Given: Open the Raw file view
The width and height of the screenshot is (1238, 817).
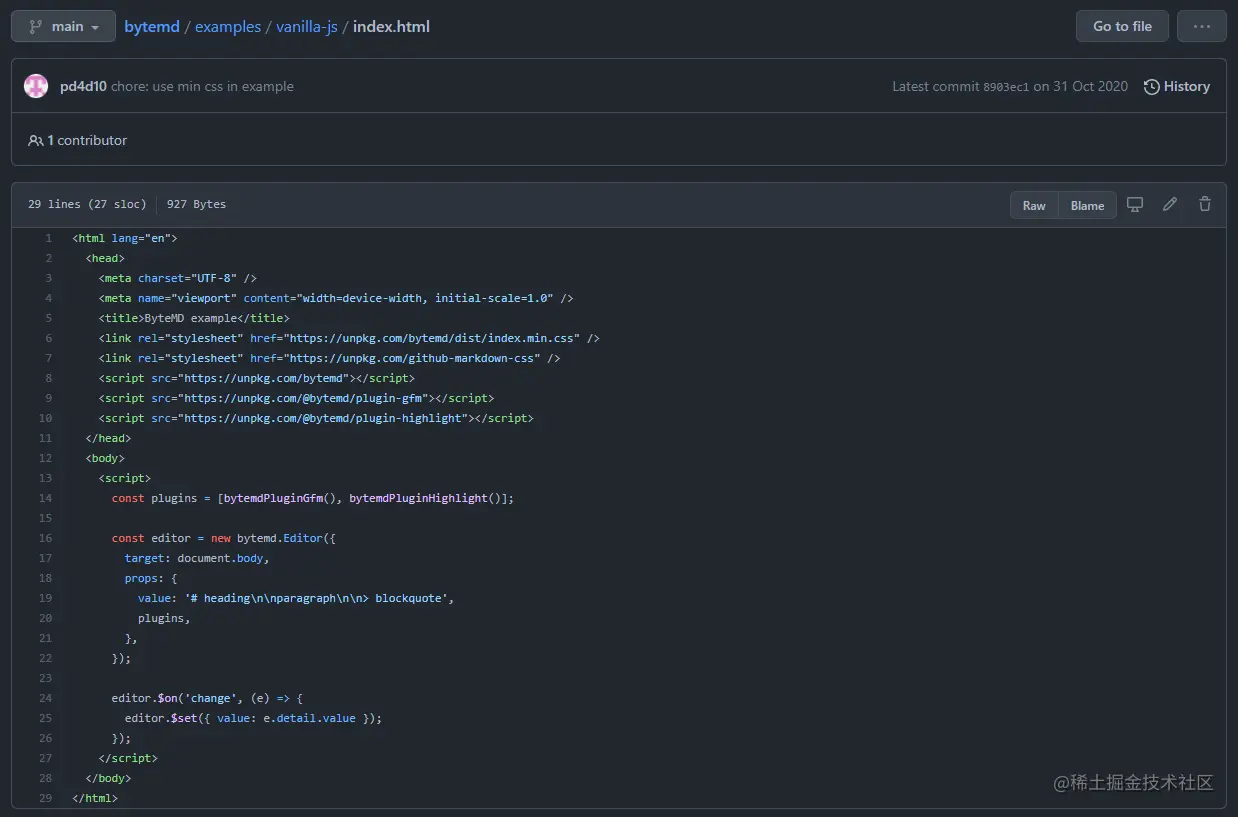Looking at the screenshot, I should click(x=1034, y=205).
